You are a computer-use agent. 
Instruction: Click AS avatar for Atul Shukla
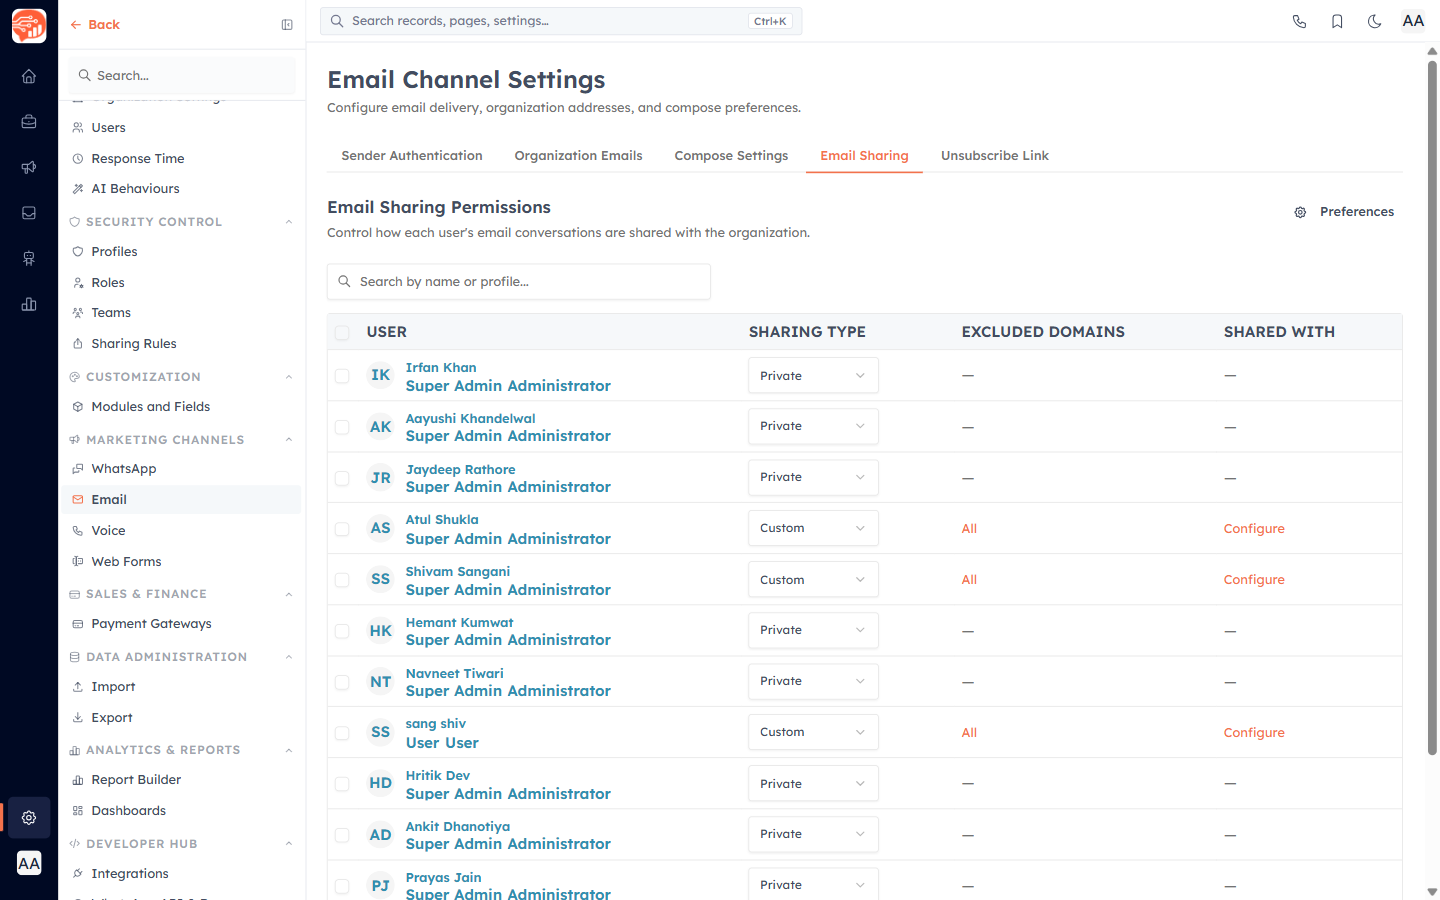[x=381, y=529]
